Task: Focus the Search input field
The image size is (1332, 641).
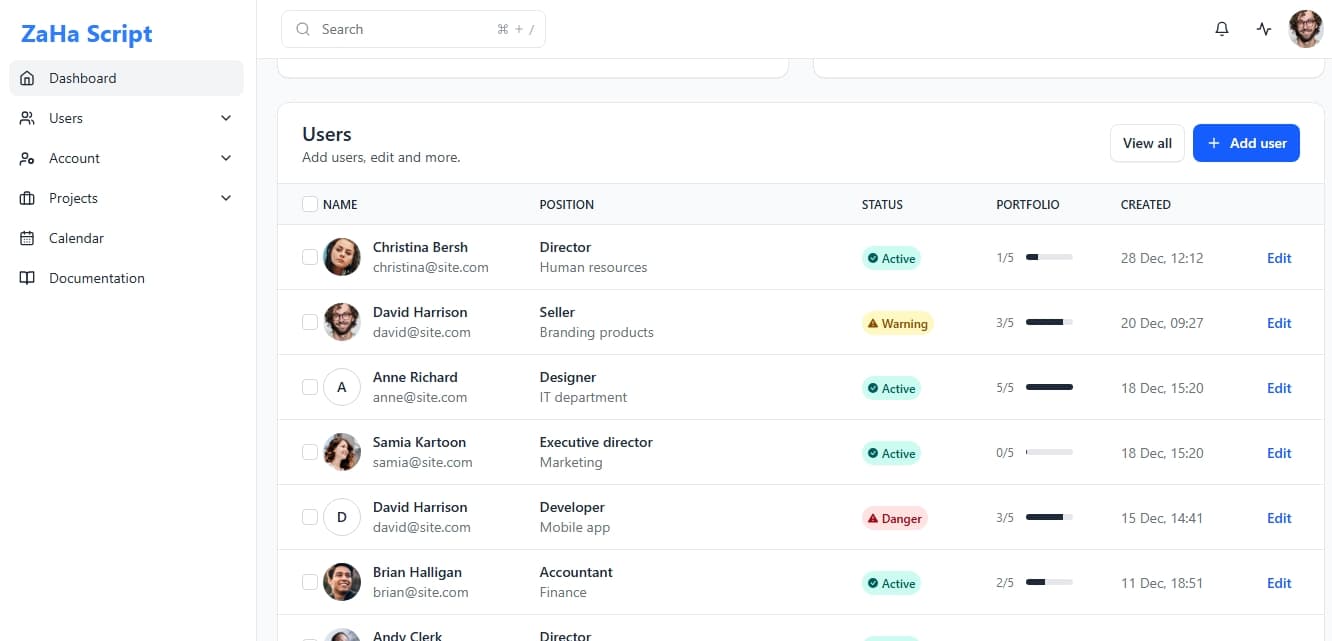Action: 405,29
